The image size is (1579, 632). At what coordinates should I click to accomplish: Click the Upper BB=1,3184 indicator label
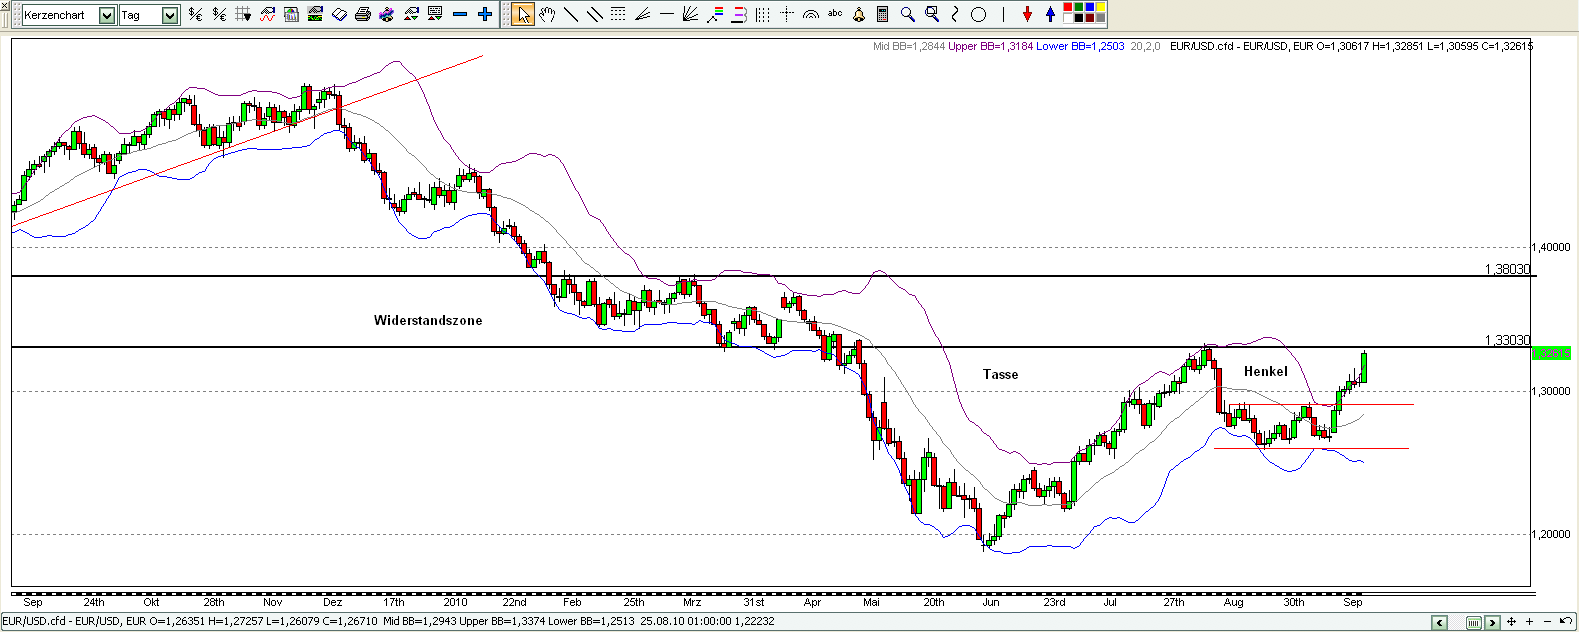(990, 46)
